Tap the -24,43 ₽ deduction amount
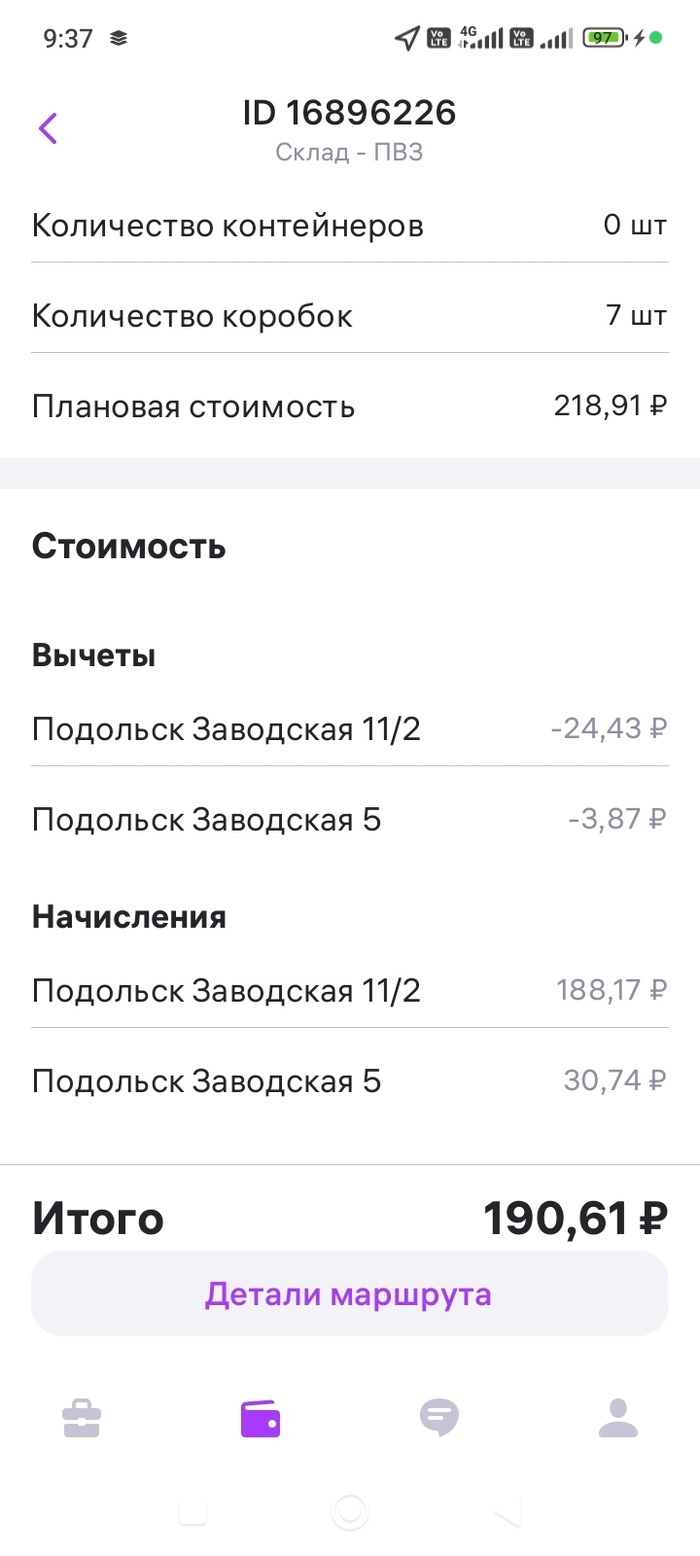Image resolution: width=700 pixels, height=1556 pixels. [608, 729]
